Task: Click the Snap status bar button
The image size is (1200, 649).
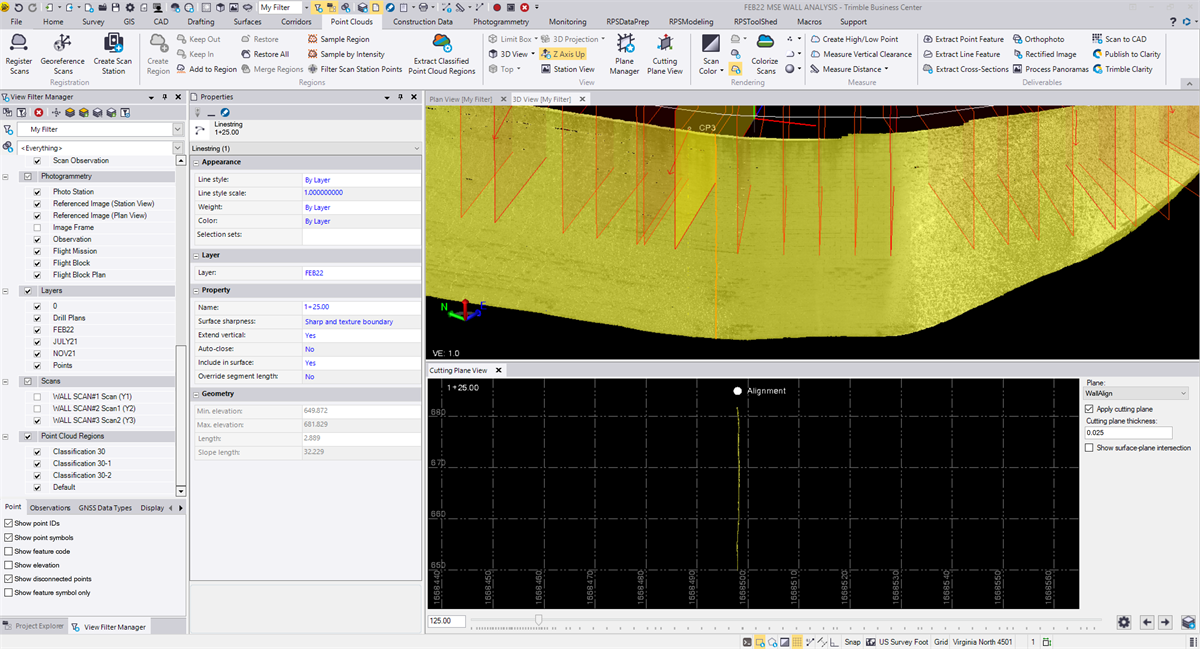Action: pos(852,642)
